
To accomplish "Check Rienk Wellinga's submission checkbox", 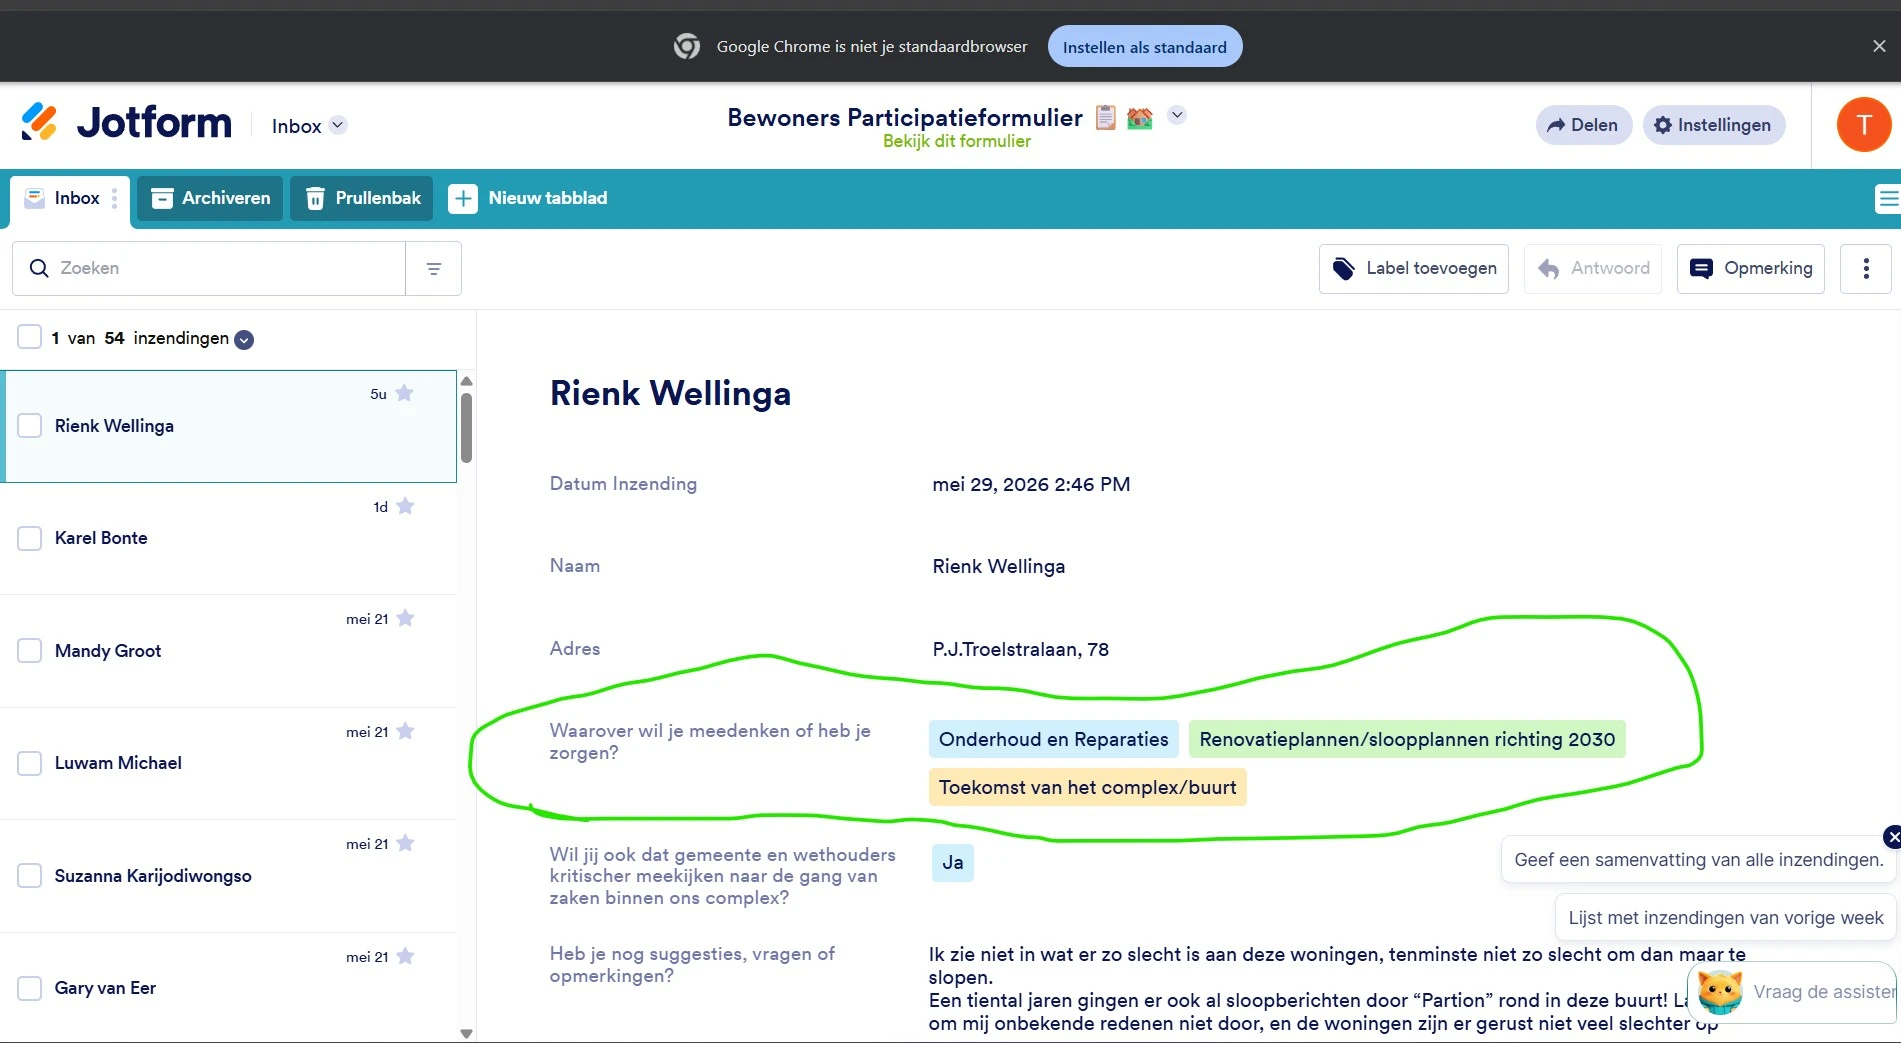I will pos(30,426).
